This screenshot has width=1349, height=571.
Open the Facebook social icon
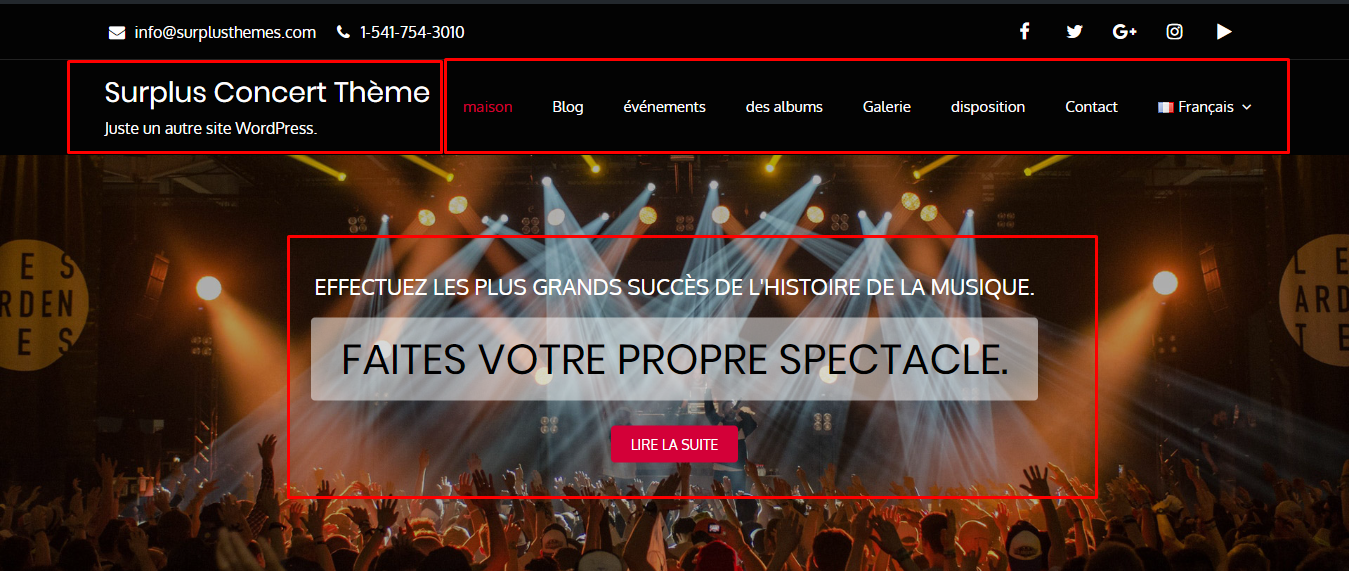[x=1024, y=31]
